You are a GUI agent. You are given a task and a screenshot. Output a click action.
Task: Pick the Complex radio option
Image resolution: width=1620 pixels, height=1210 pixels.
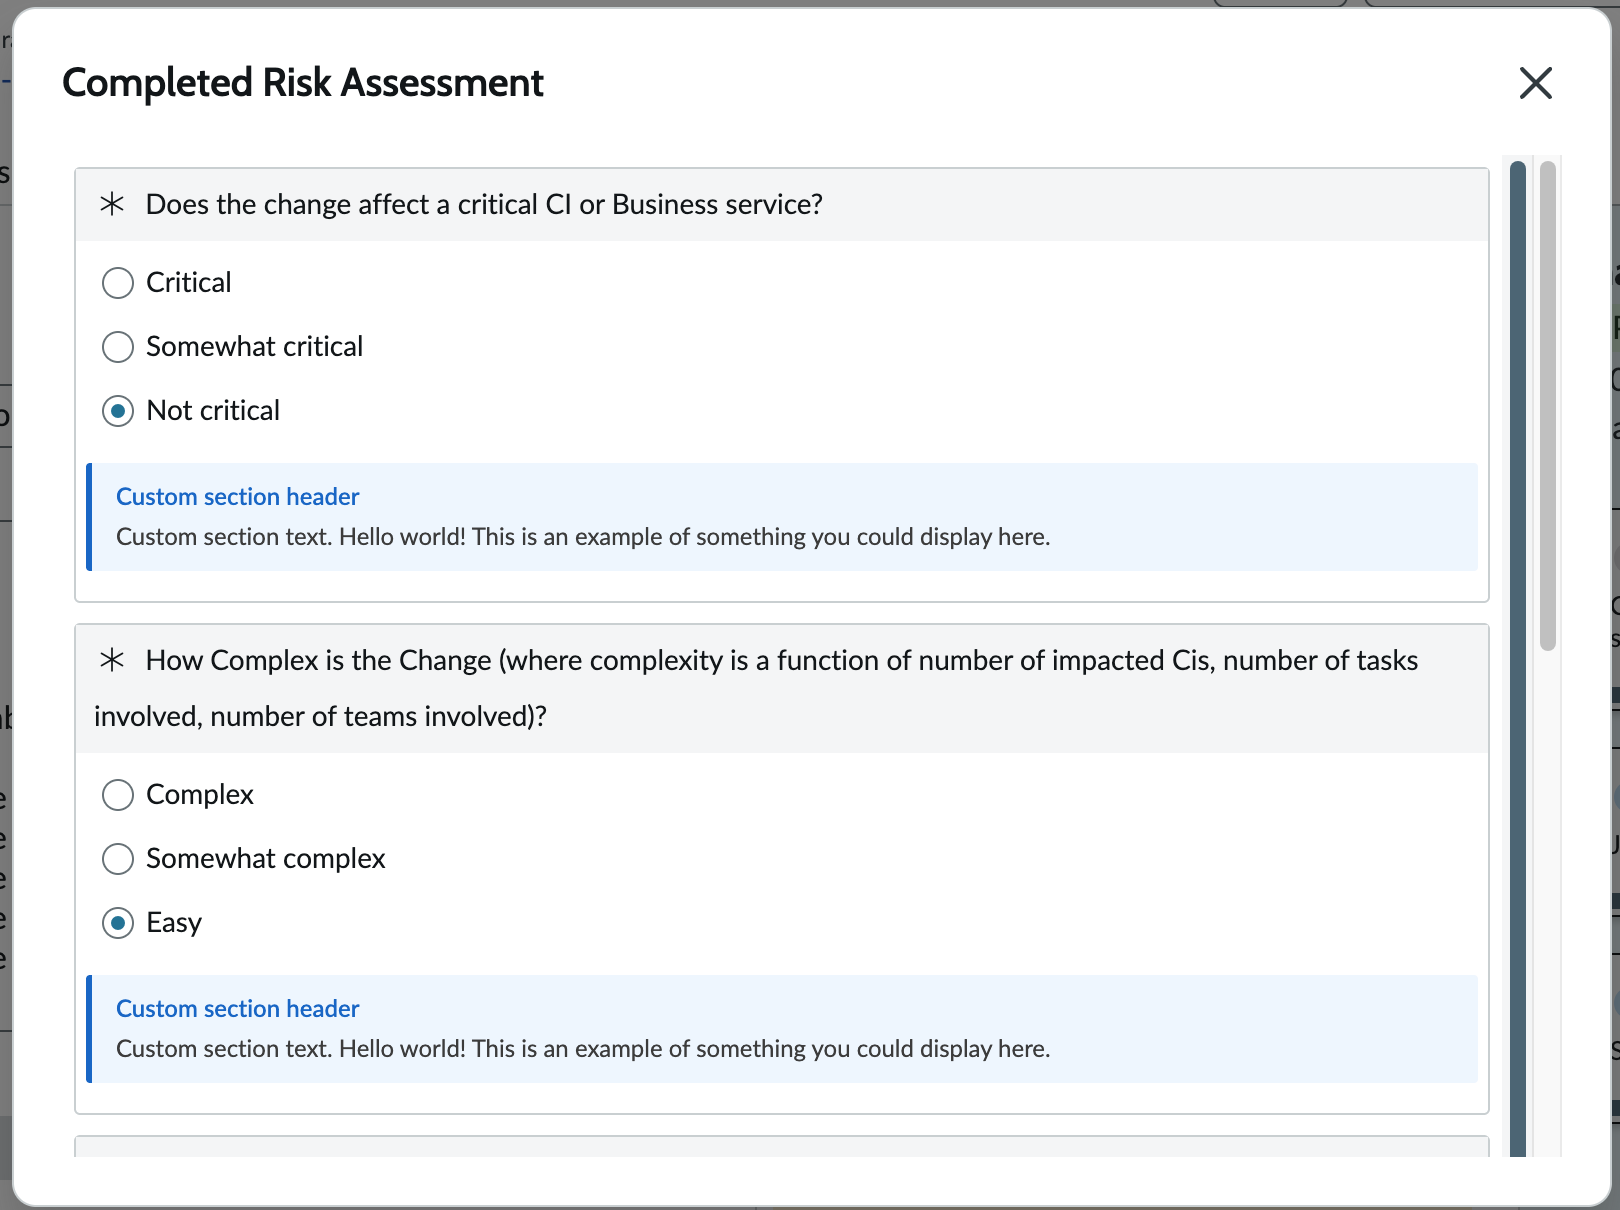coord(118,795)
